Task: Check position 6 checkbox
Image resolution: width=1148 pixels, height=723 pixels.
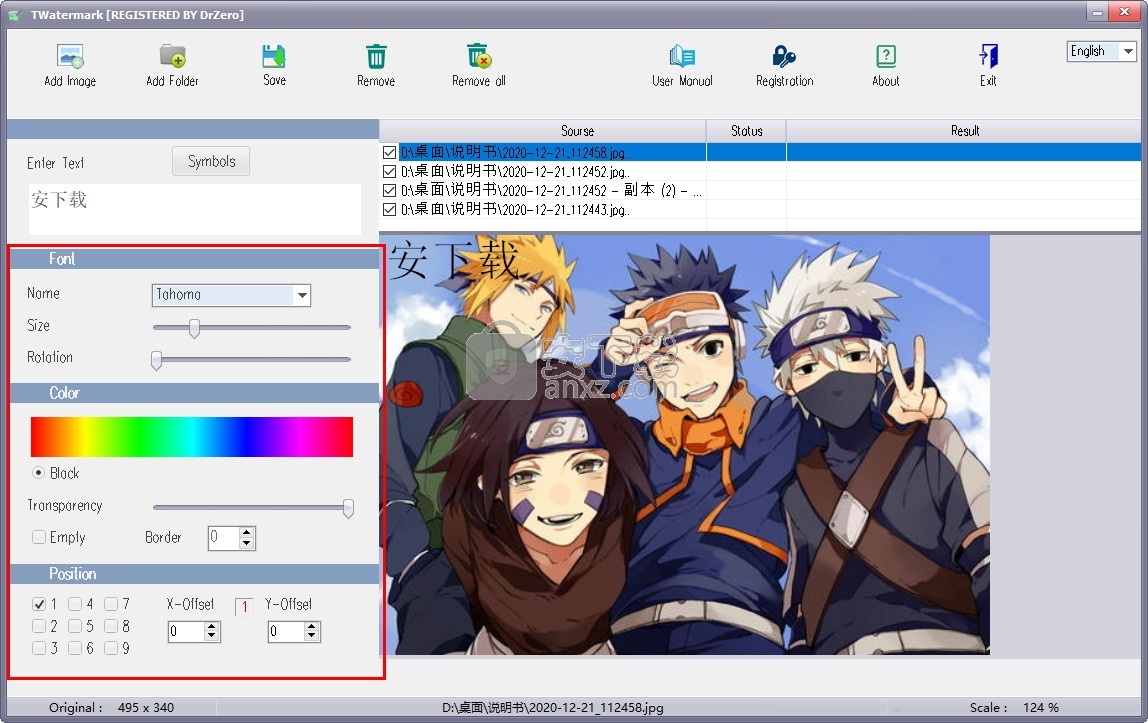Action: point(75,648)
